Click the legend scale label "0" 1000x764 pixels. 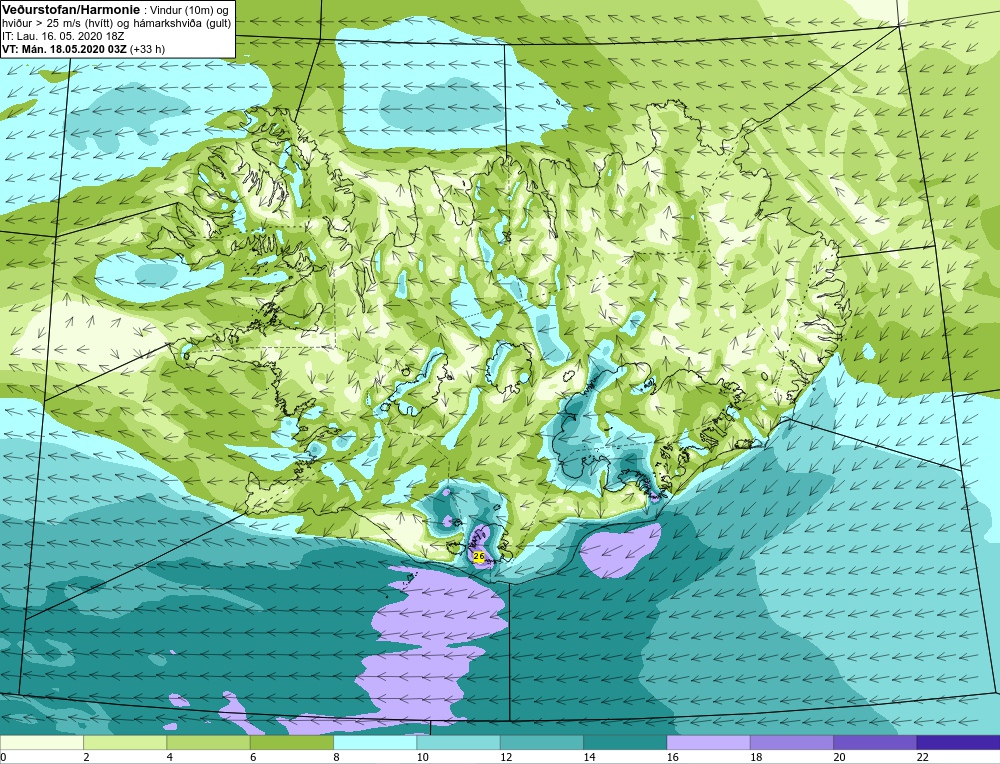coord(3,758)
